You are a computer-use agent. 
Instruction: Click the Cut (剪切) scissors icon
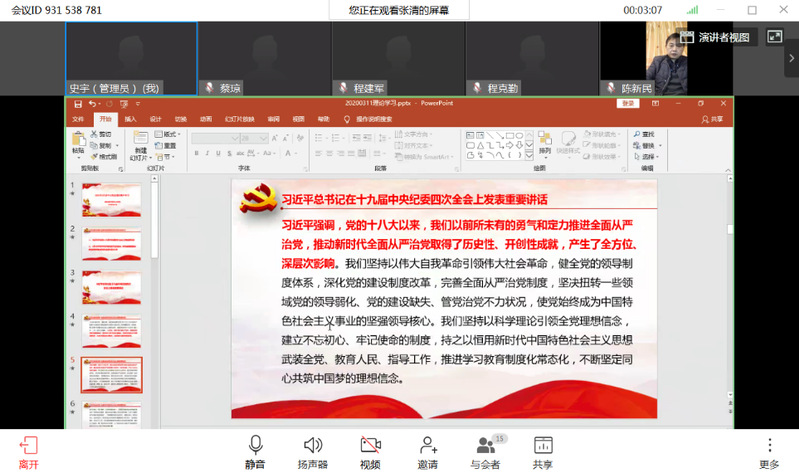pos(94,134)
